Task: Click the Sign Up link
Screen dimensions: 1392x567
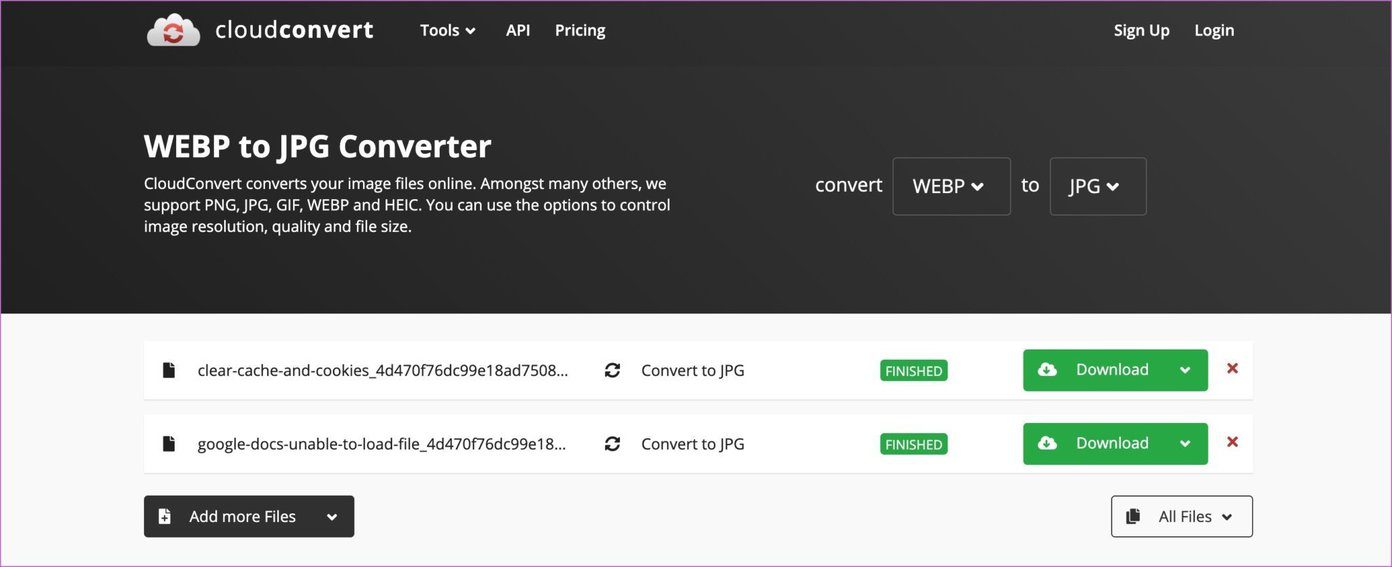Action: [1142, 30]
